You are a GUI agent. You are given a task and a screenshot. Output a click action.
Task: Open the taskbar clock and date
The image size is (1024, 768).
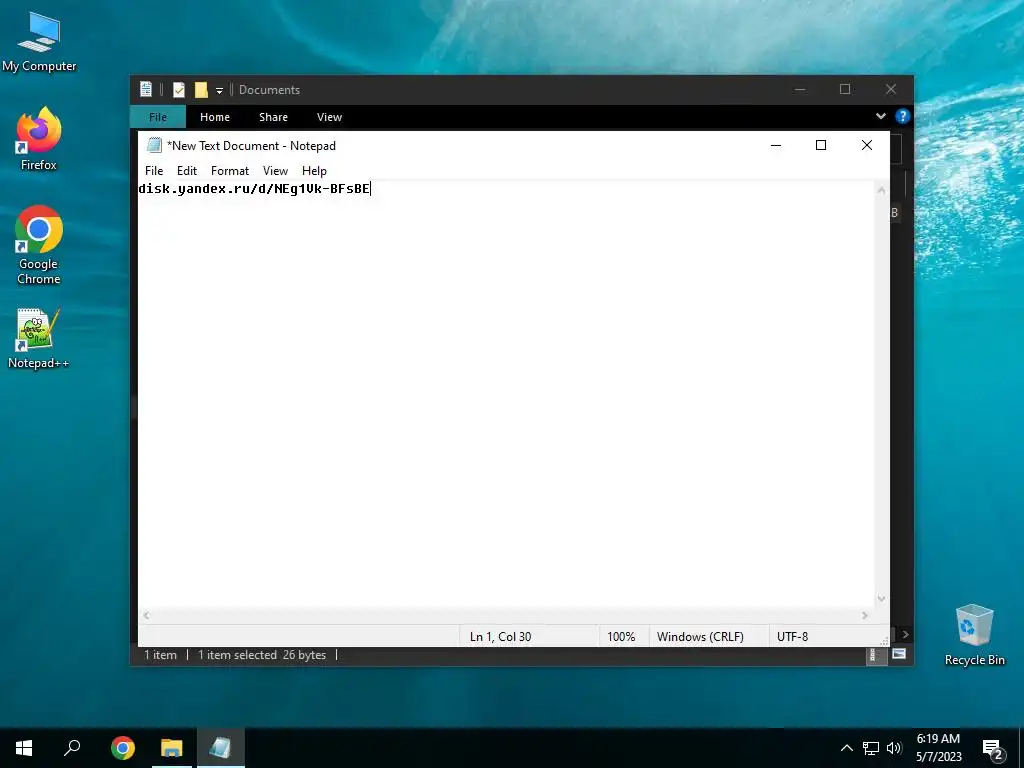pos(938,748)
